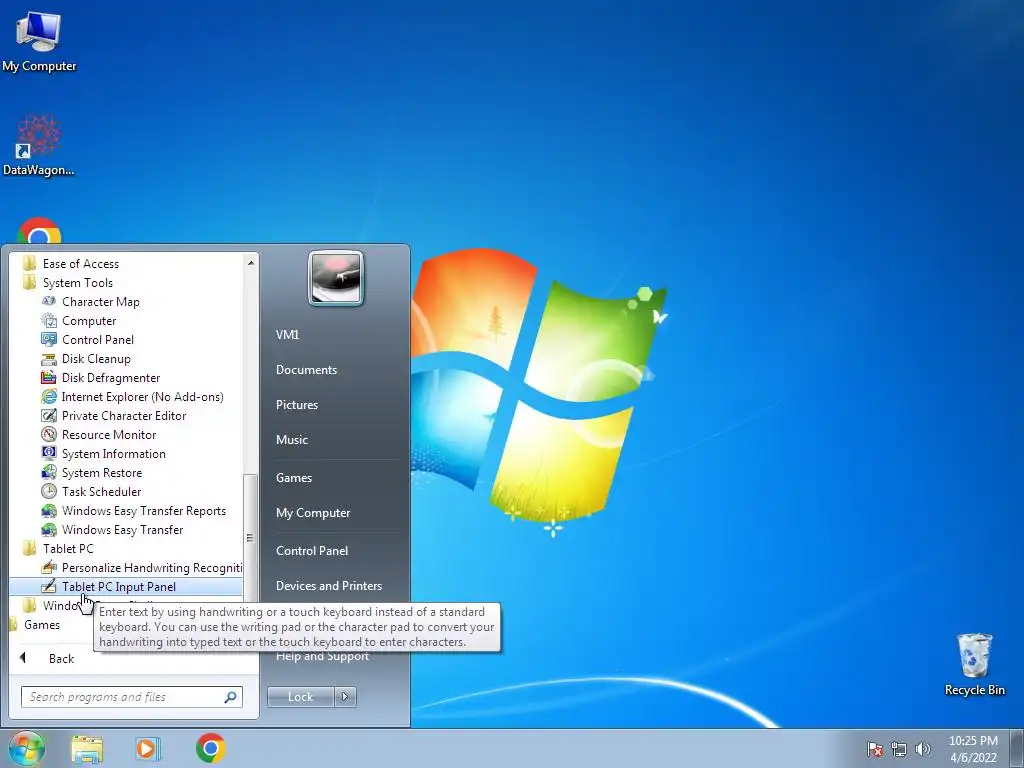Click the Show desktop button

coord(1017,748)
